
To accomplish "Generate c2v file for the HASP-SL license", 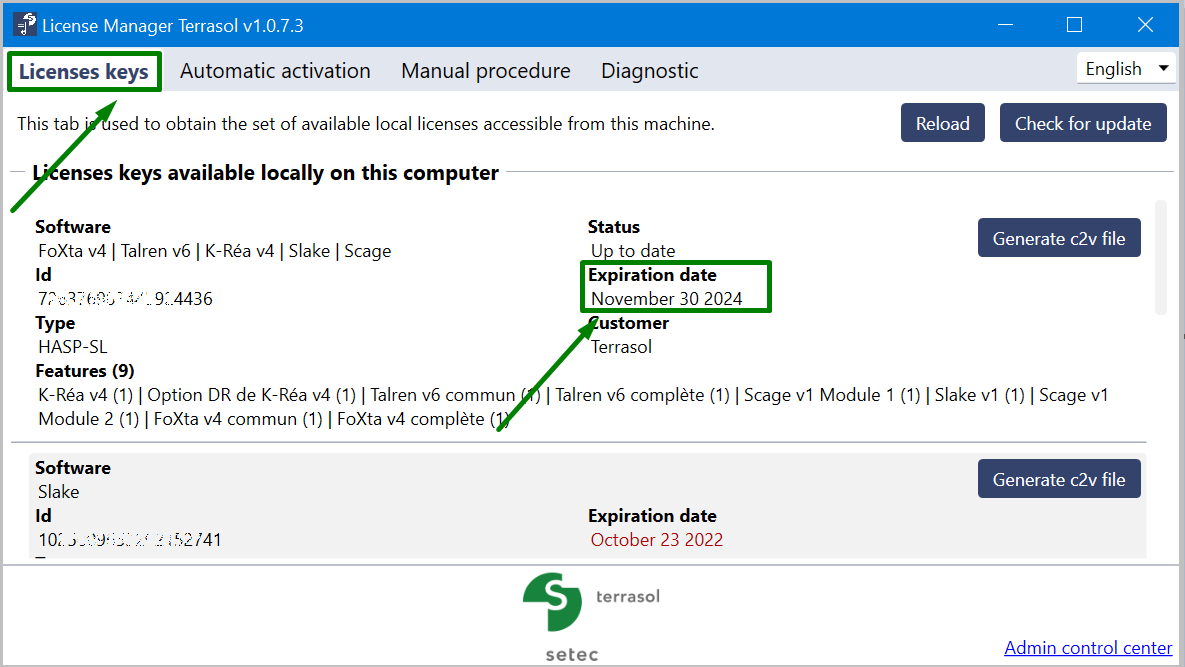I will (x=1059, y=238).
